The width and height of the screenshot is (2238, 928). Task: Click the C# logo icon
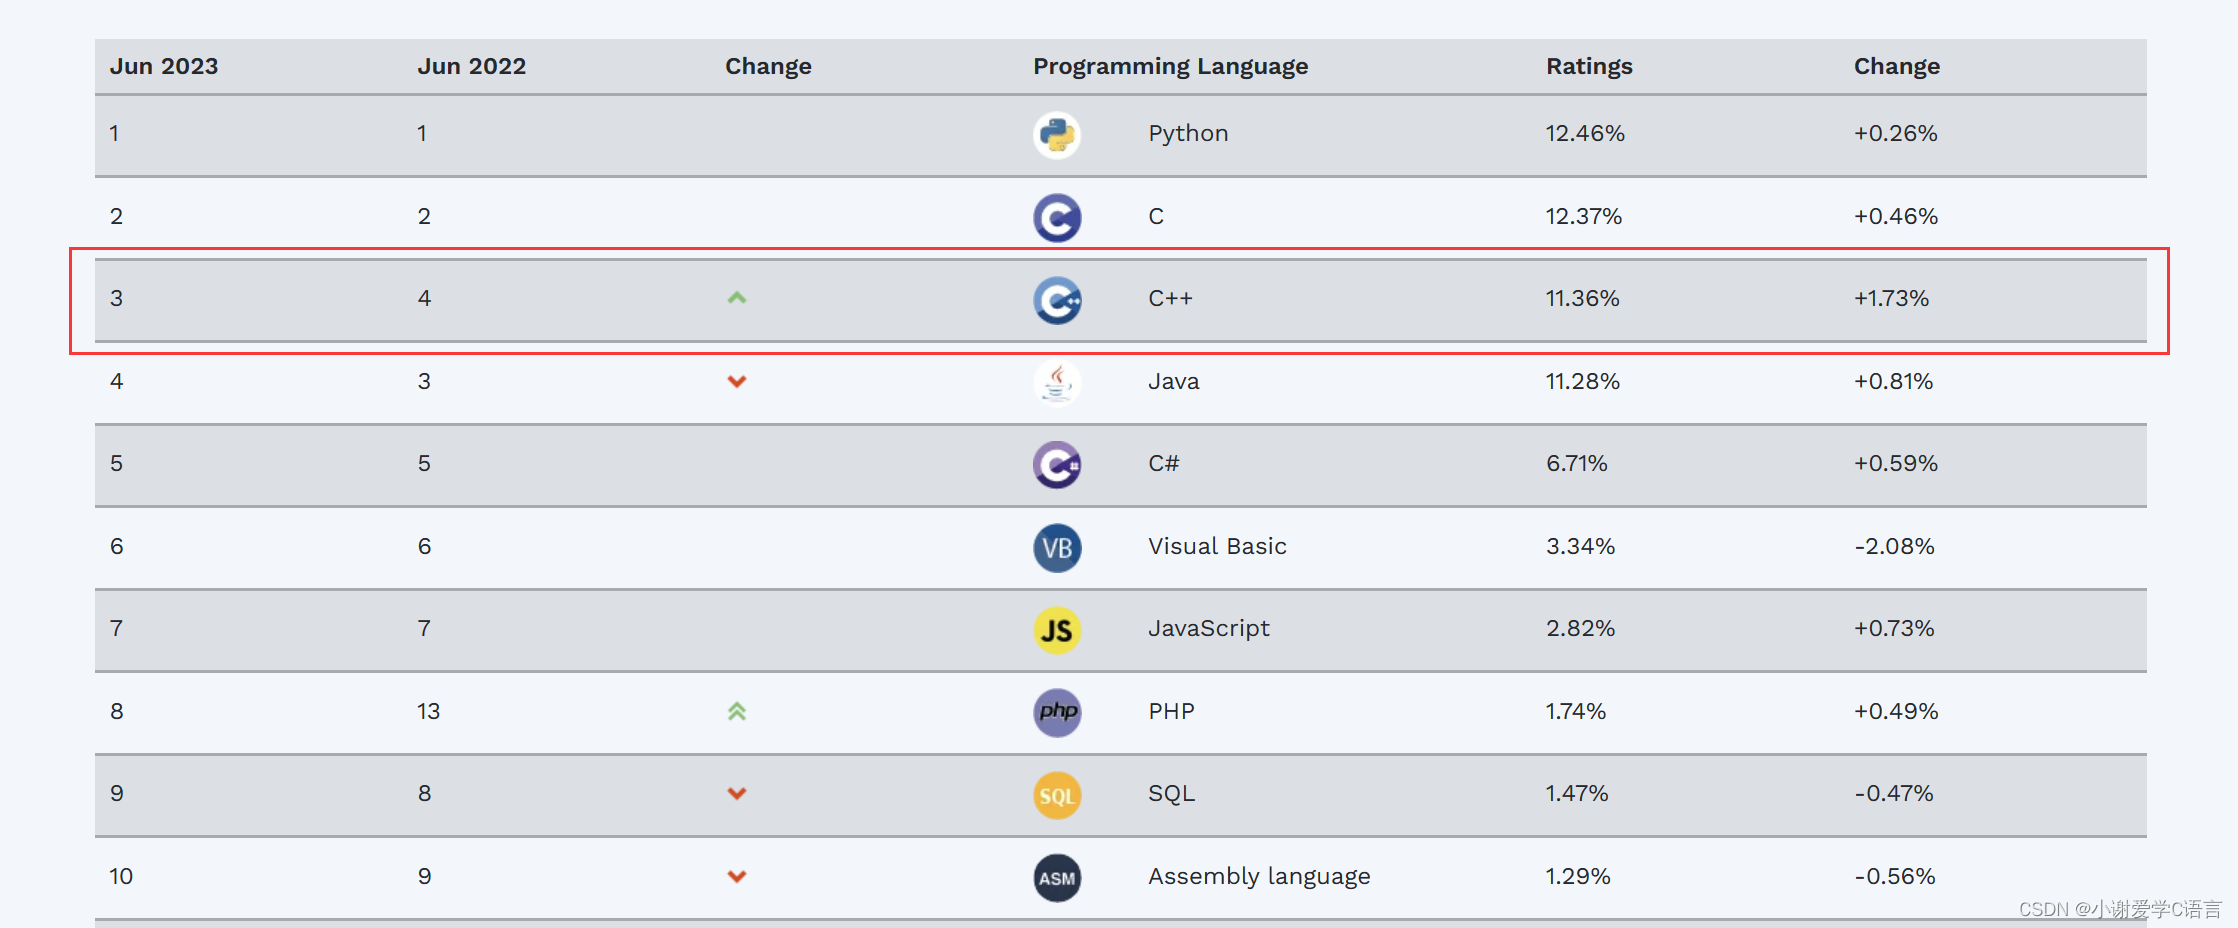1057,465
